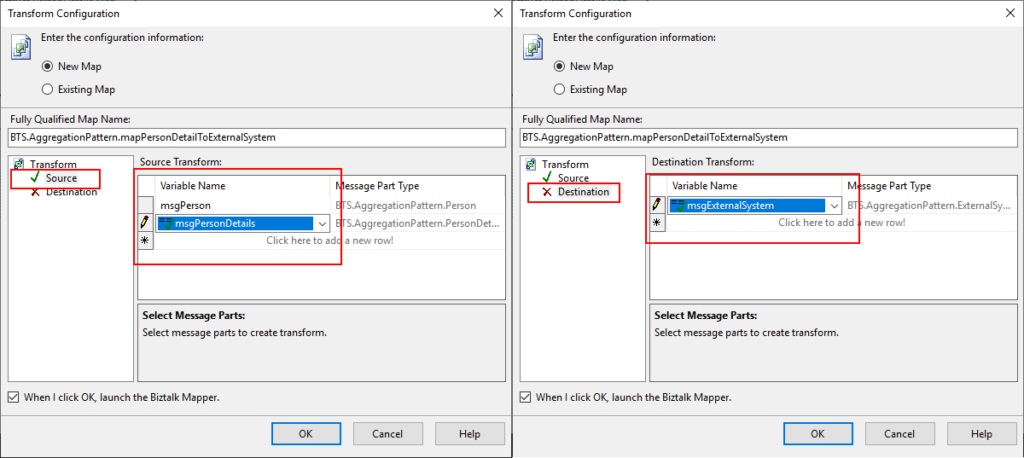
Task: Click Fully Qualified Map Name field in left dialog
Action: 254,137
